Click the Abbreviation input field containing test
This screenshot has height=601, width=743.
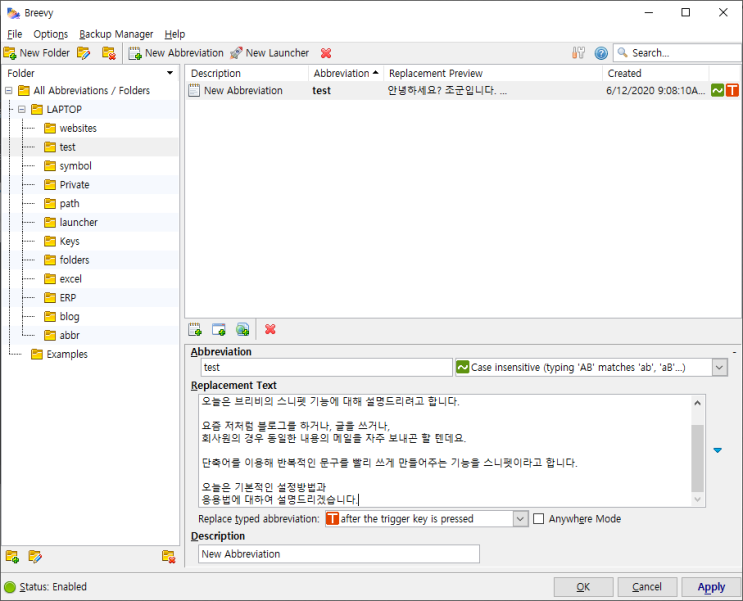(x=327, y=367)
